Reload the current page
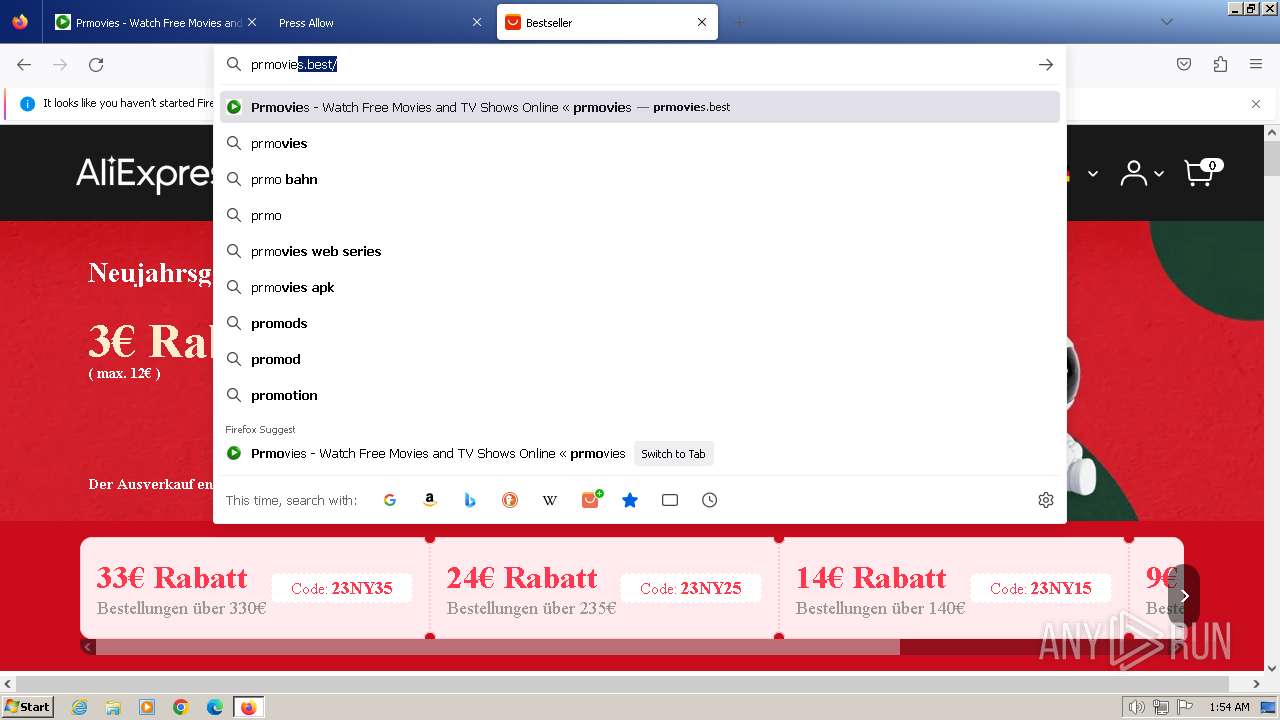The height and width of the screenshot is (720, 1280). [96, 64]
